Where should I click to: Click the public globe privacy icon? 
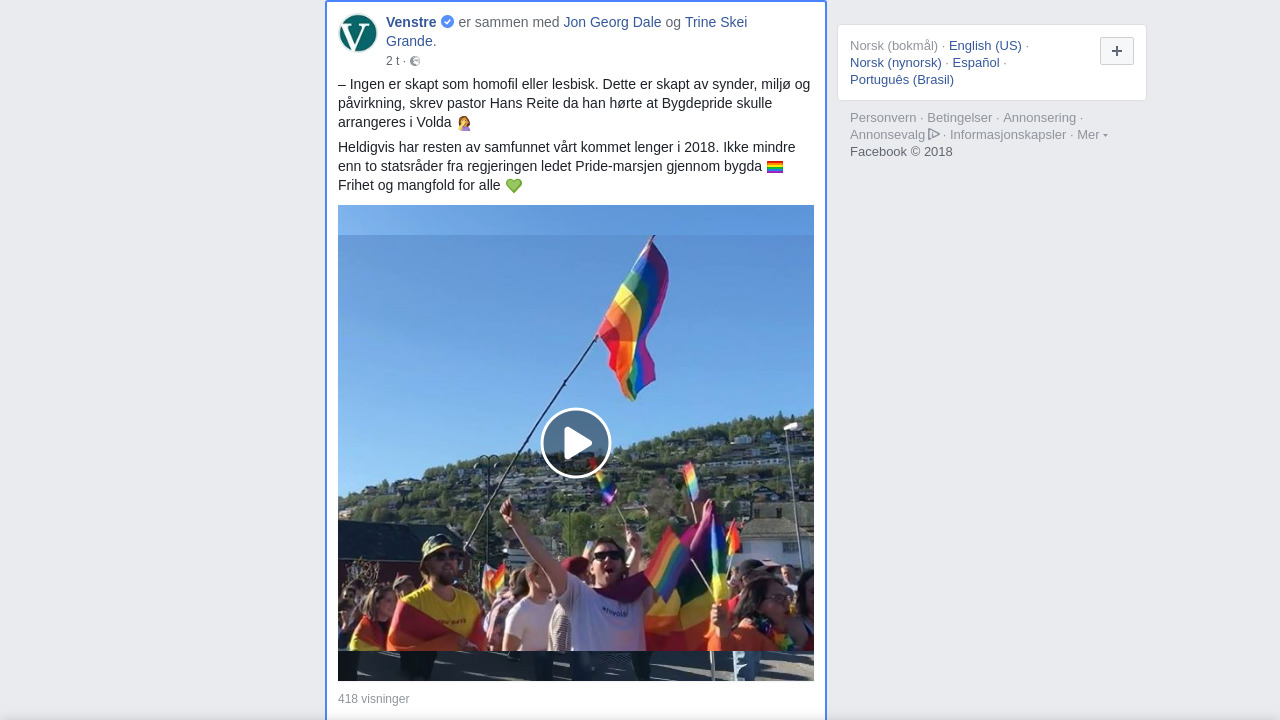coord(415,61)
